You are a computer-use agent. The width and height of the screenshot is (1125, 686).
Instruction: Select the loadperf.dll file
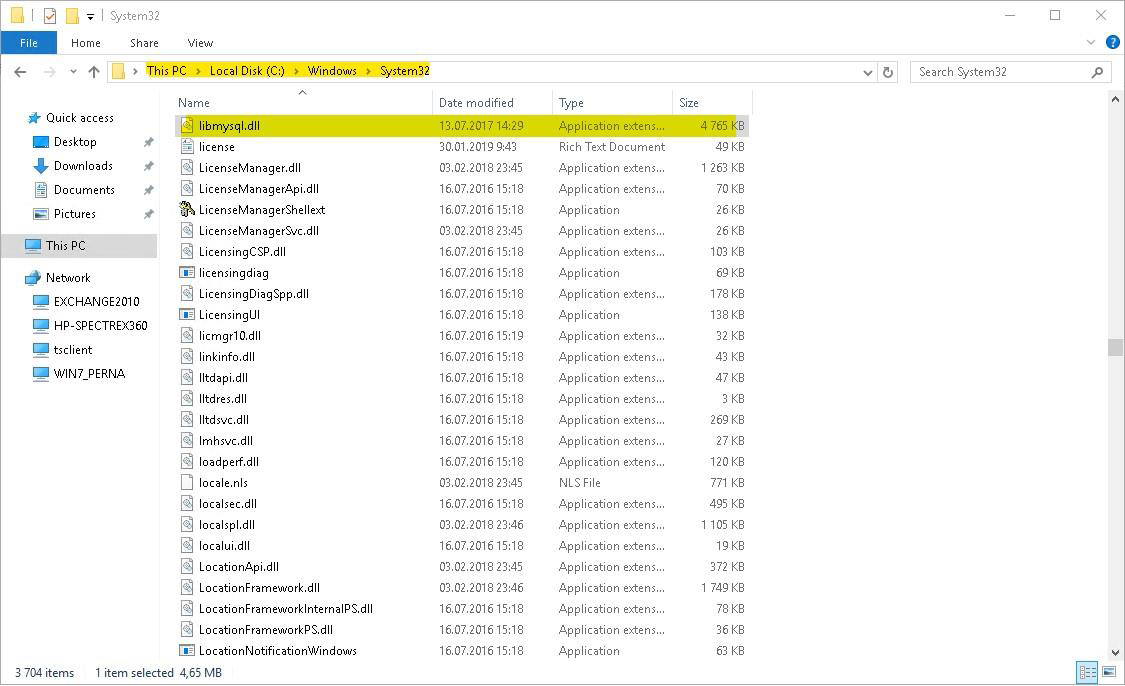[x=229, y=461]
